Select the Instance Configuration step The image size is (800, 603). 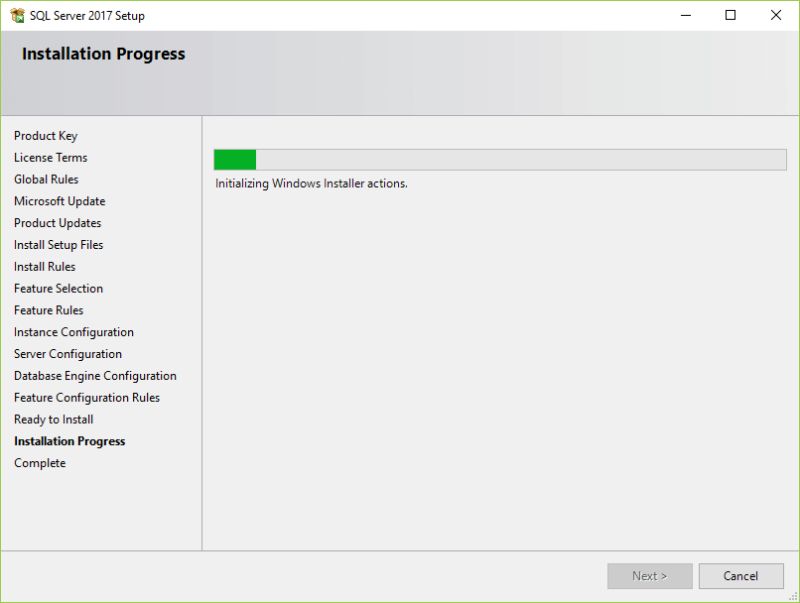pyautogui.click(x=73, y=331)
